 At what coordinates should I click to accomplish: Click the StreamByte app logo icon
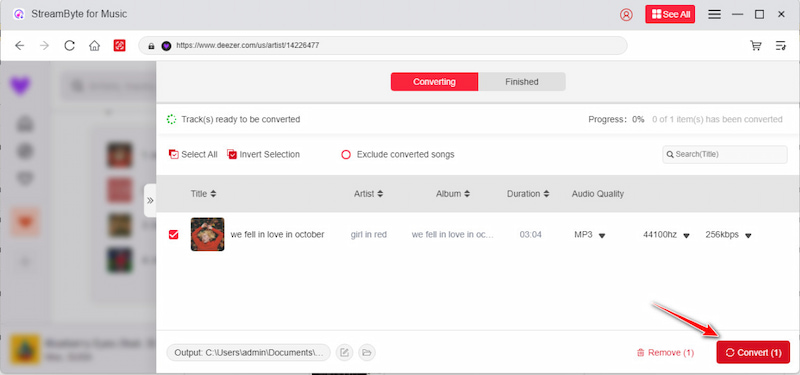pos(19,14)
